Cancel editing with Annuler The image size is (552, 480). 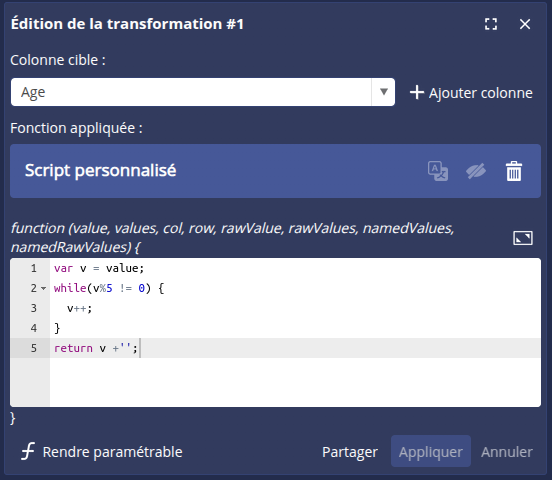507,452
